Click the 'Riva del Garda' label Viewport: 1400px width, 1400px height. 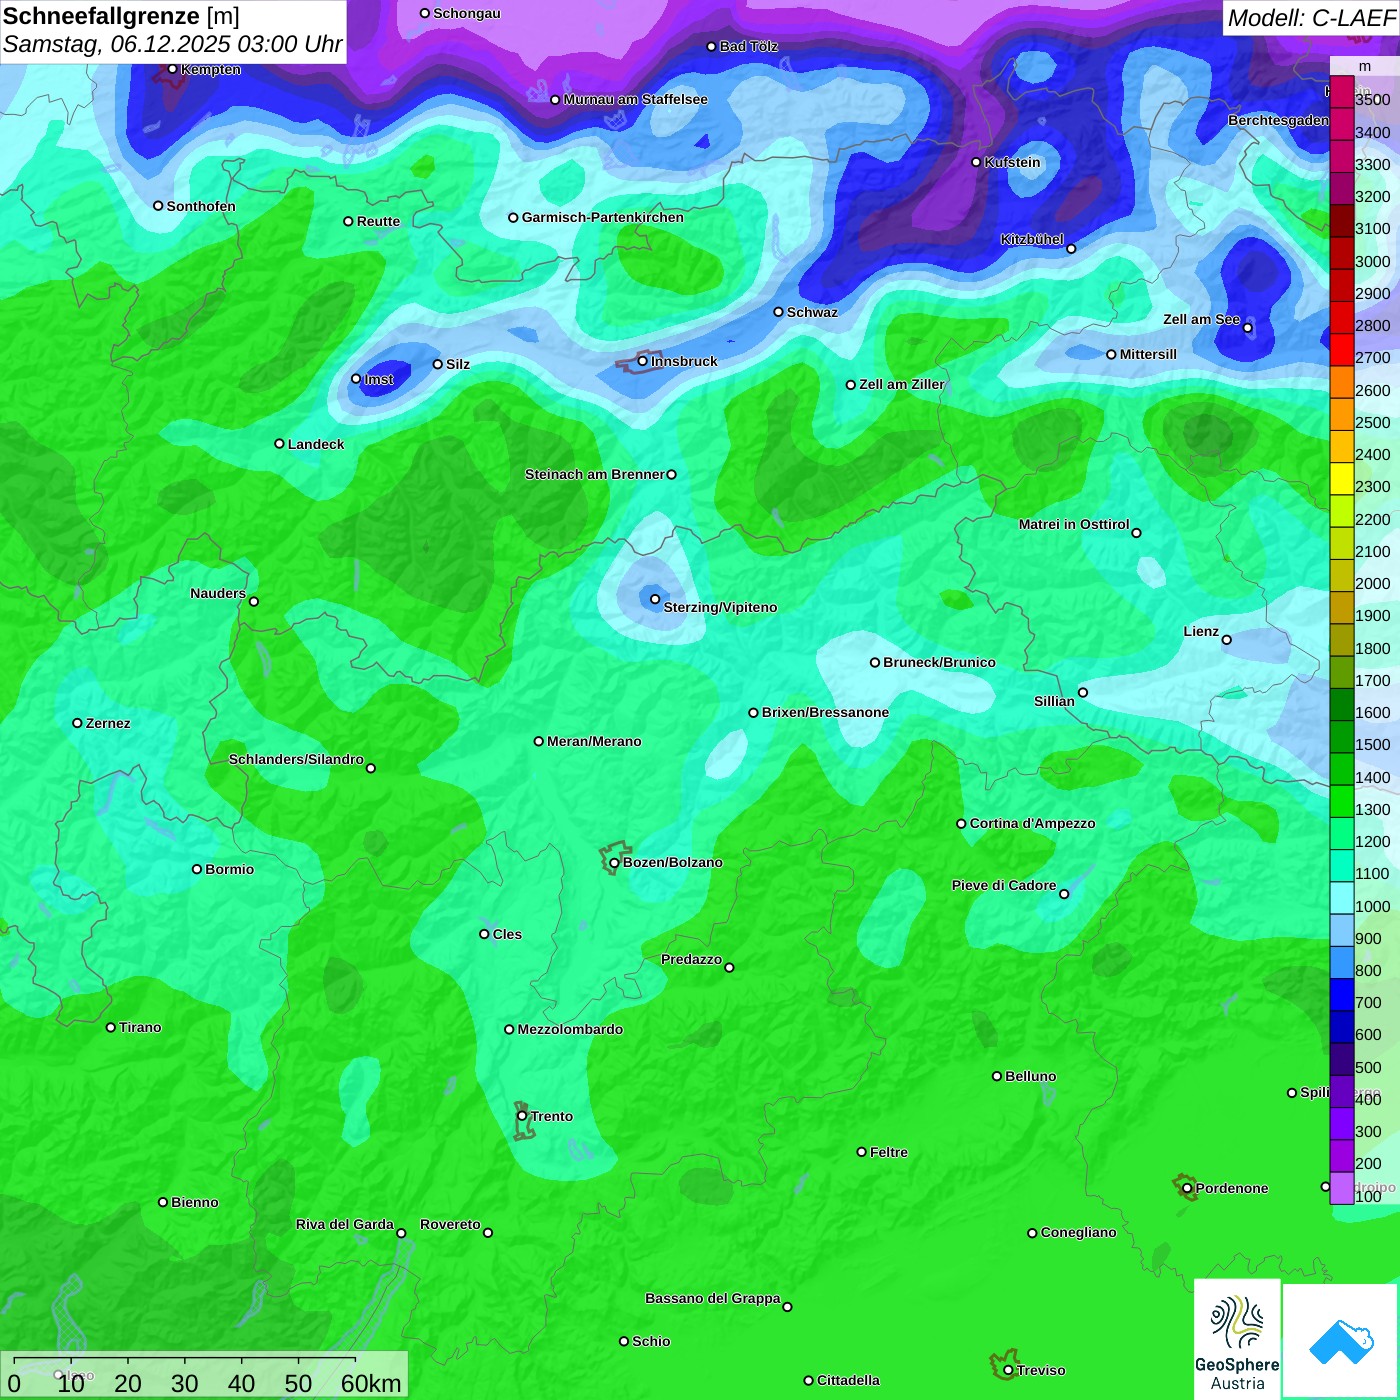tap(345, 1224)
